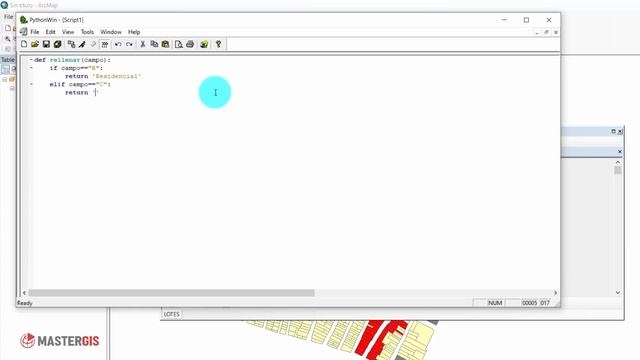Toggle the interactive window toolbar icon

[105, 44]
